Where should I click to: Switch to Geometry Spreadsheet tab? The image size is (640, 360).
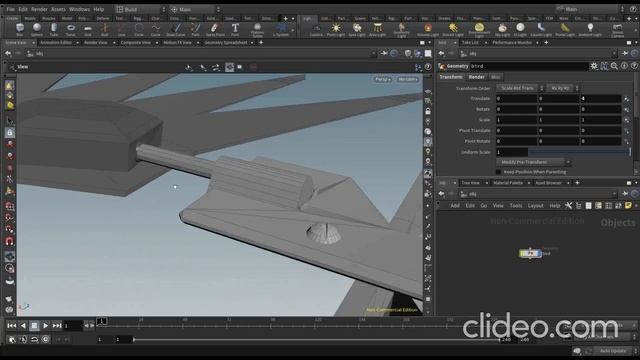226,42
